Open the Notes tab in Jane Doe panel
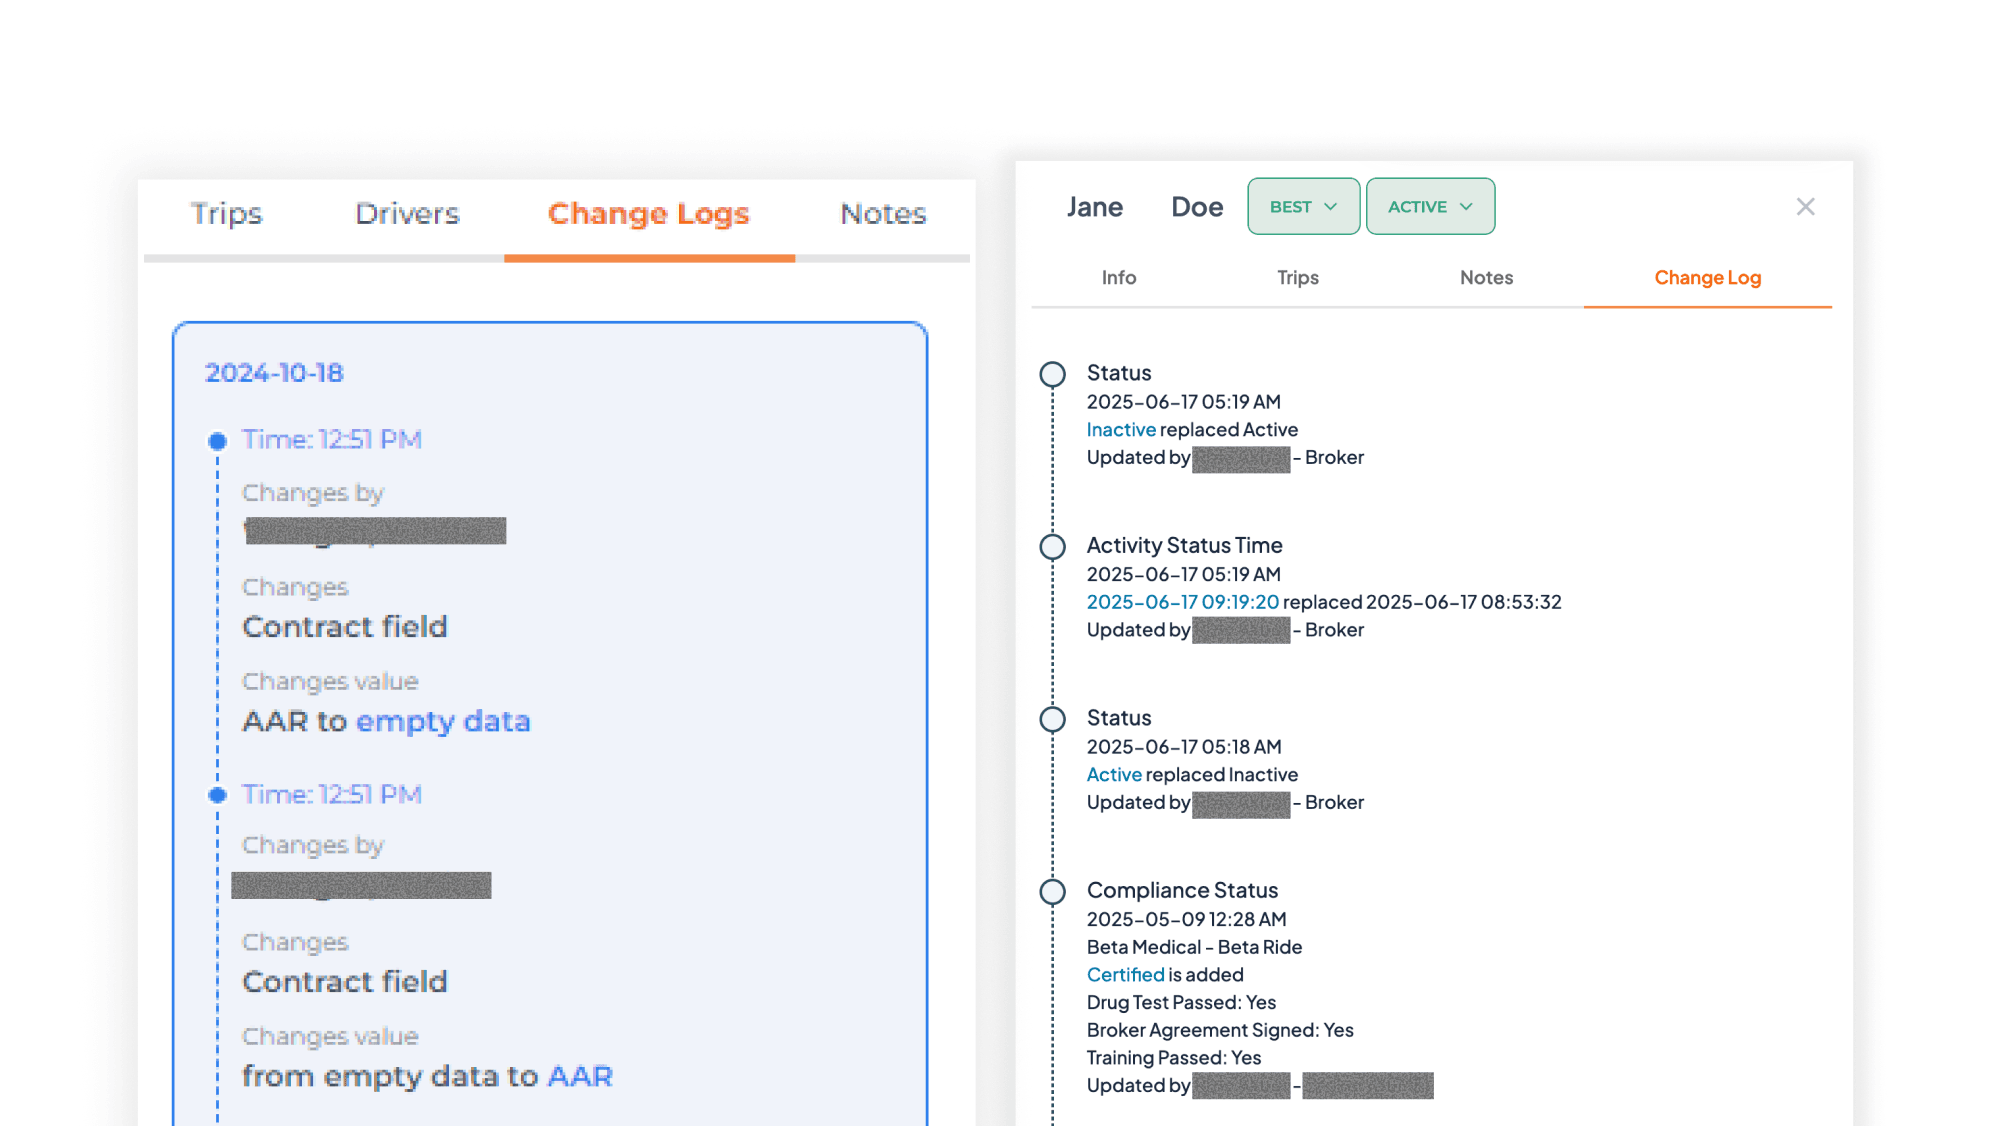Screen dimensions: 2000x1126 [x=1486, y=278]
